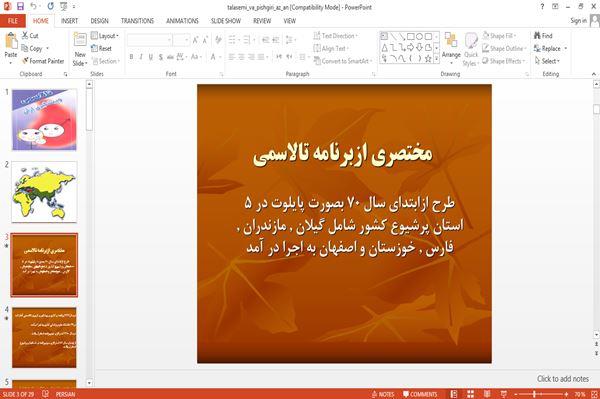600x399 pixels.
Task: Clear all text formatting
Action: [x=218, y=40]
